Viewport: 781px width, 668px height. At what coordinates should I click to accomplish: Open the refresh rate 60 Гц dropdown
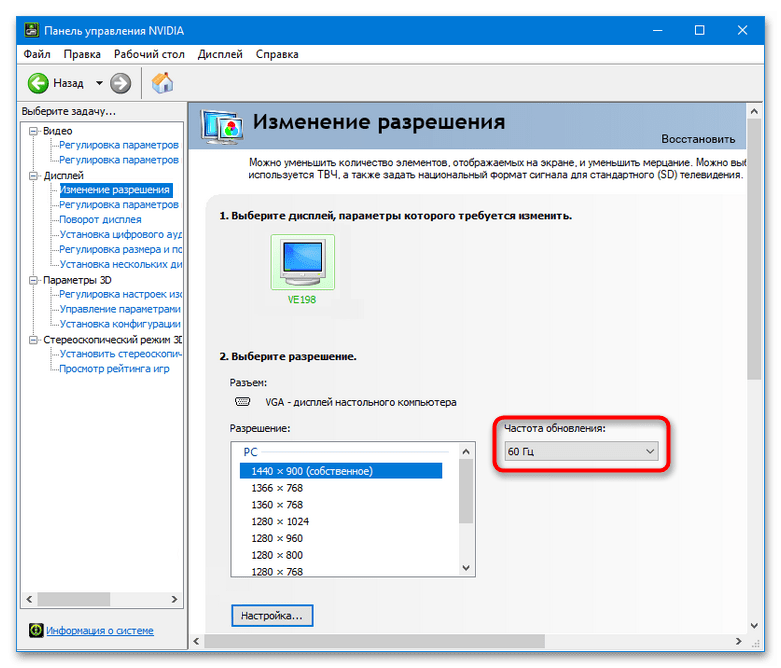pos(581,451)
